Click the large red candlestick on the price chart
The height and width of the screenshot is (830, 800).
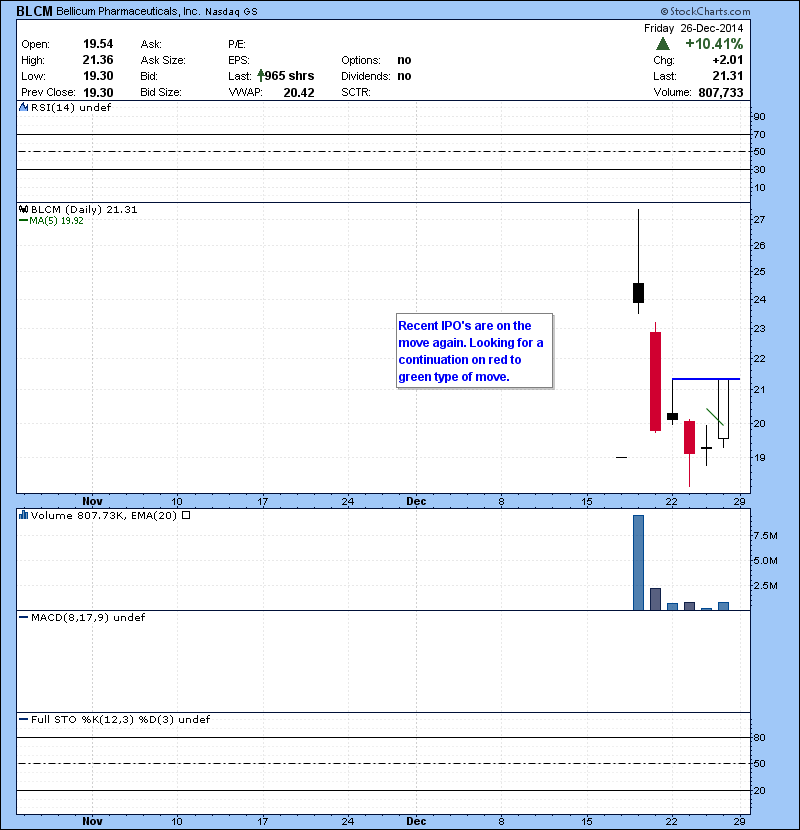[655, 381]
